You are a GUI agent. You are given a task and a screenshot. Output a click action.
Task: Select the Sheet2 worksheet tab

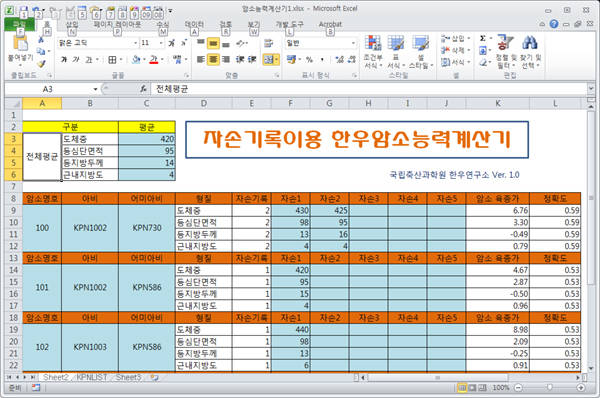[56, 377]
